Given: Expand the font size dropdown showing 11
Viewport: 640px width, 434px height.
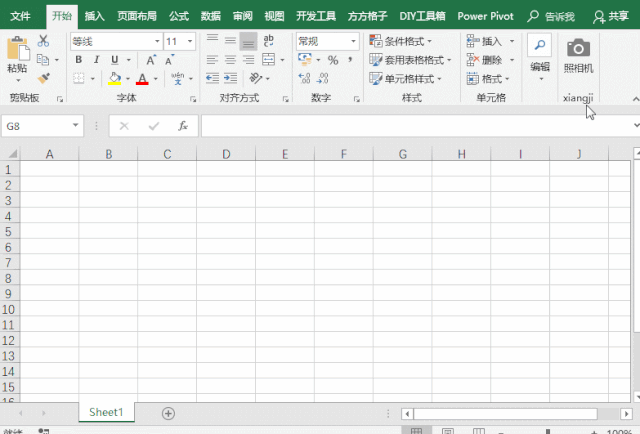Looking at the screenshot, I should [191, 41].
